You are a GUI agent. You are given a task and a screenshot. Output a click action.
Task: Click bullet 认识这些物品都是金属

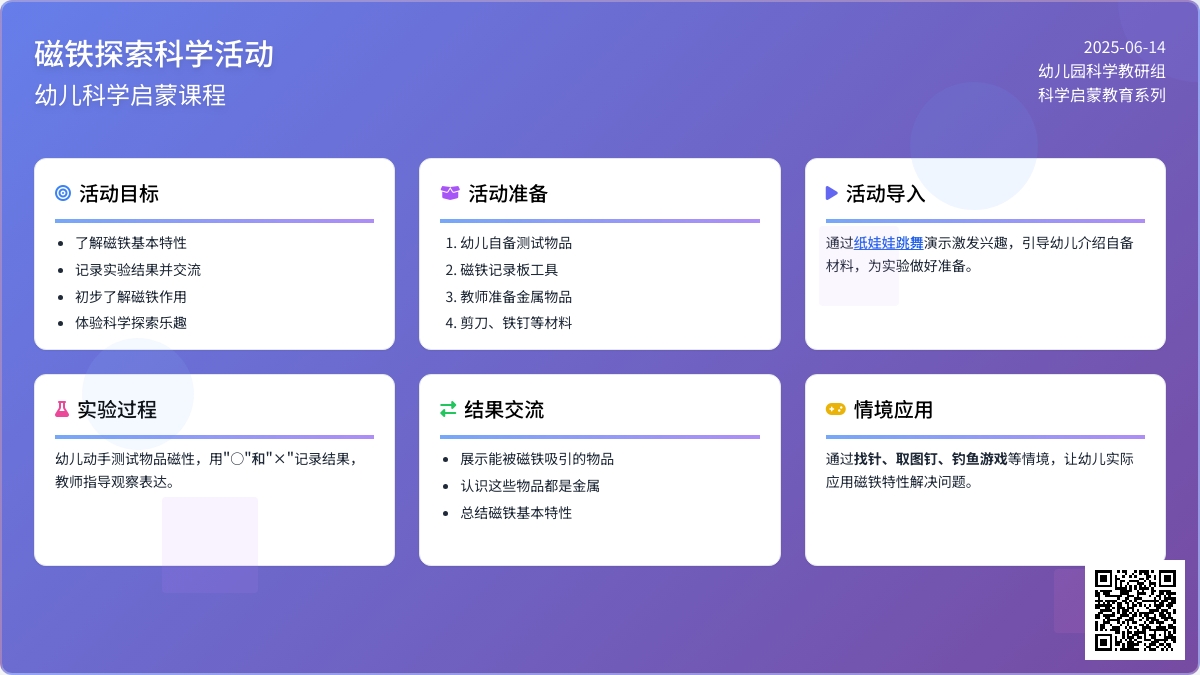[x=530, y=486]
